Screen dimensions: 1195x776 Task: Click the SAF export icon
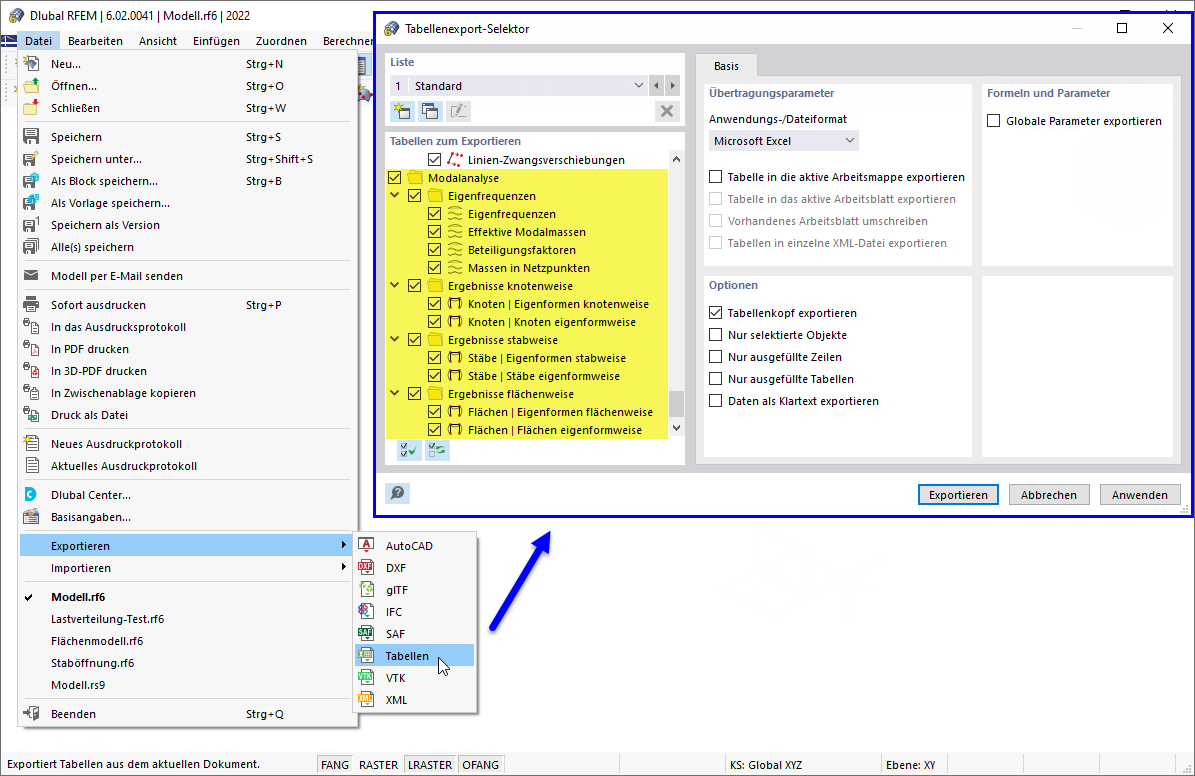click(x=367, y=633)
